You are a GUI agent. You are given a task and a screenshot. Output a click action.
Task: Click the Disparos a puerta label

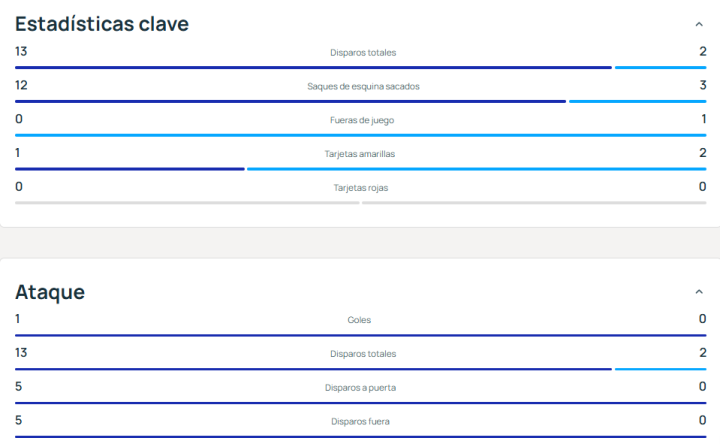click(x=362, y=388)
